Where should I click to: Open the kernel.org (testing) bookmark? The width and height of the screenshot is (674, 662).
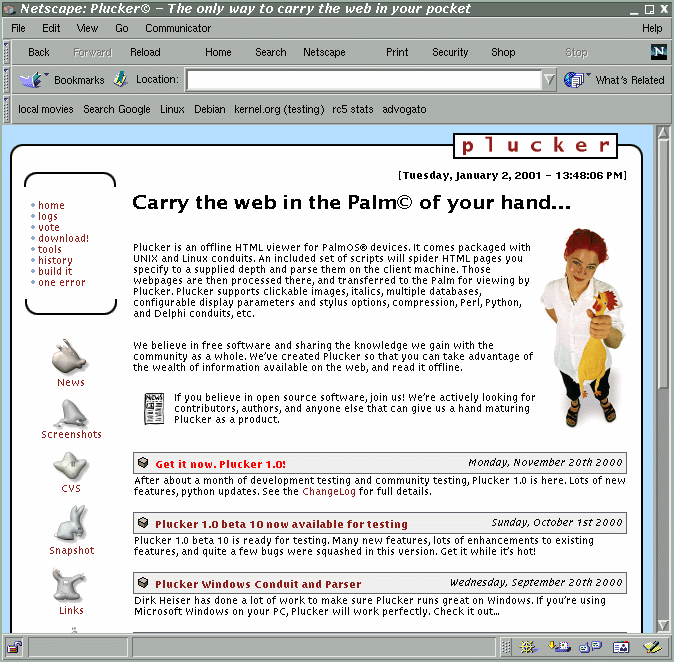pyautogui.click(x=279, y=109)
